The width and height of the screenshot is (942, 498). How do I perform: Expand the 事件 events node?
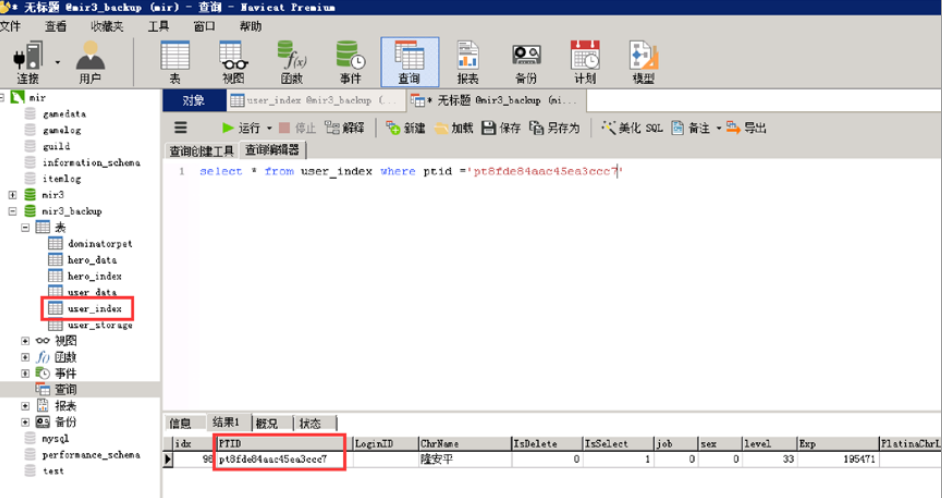(x=25, y=373)
